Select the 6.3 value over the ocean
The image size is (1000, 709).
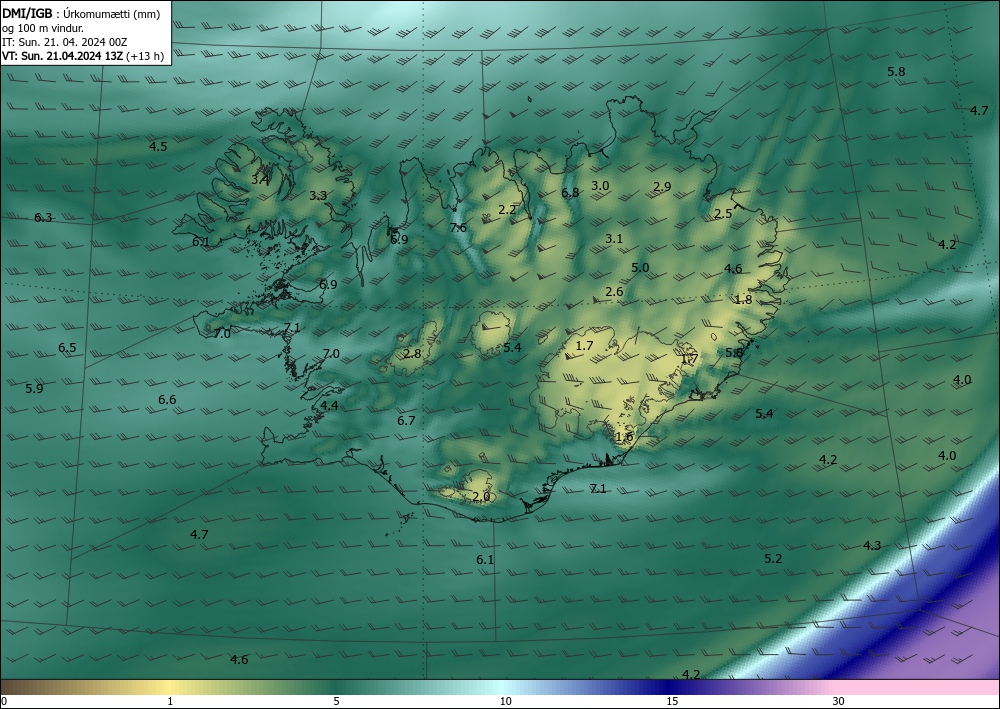[43, 218]
